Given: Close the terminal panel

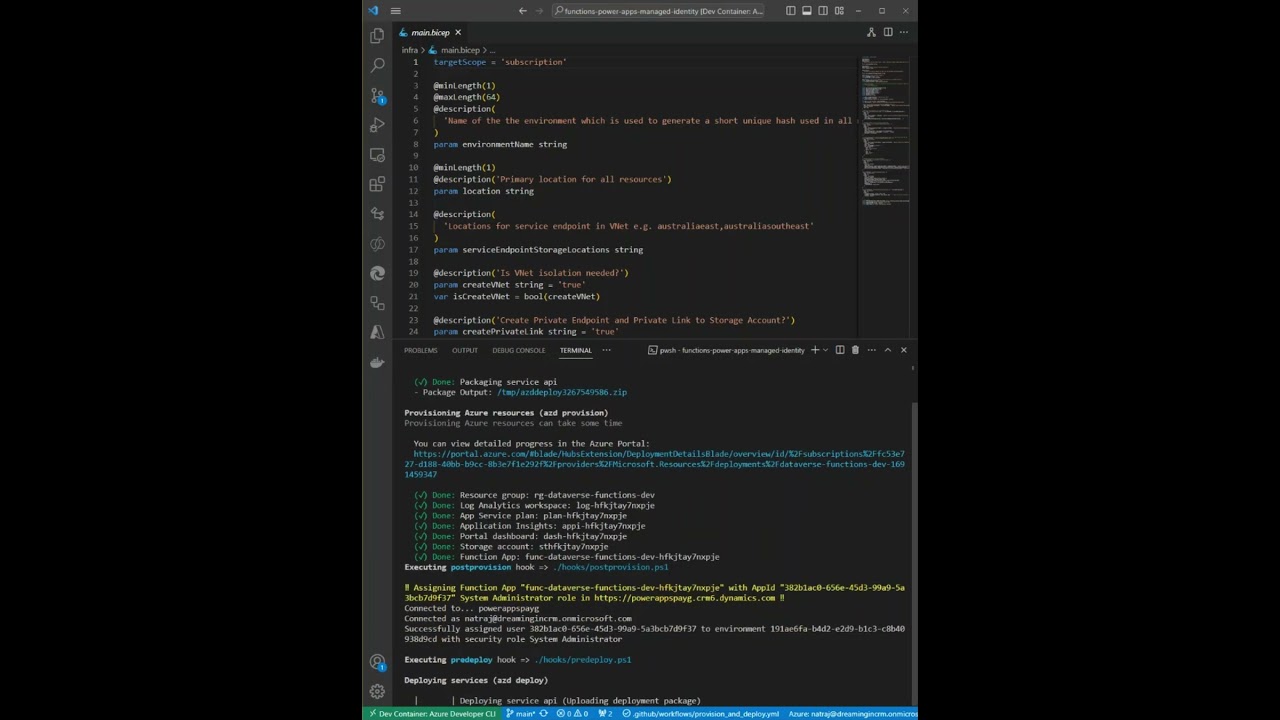Looking at the screenshot, I should point(903,350).
